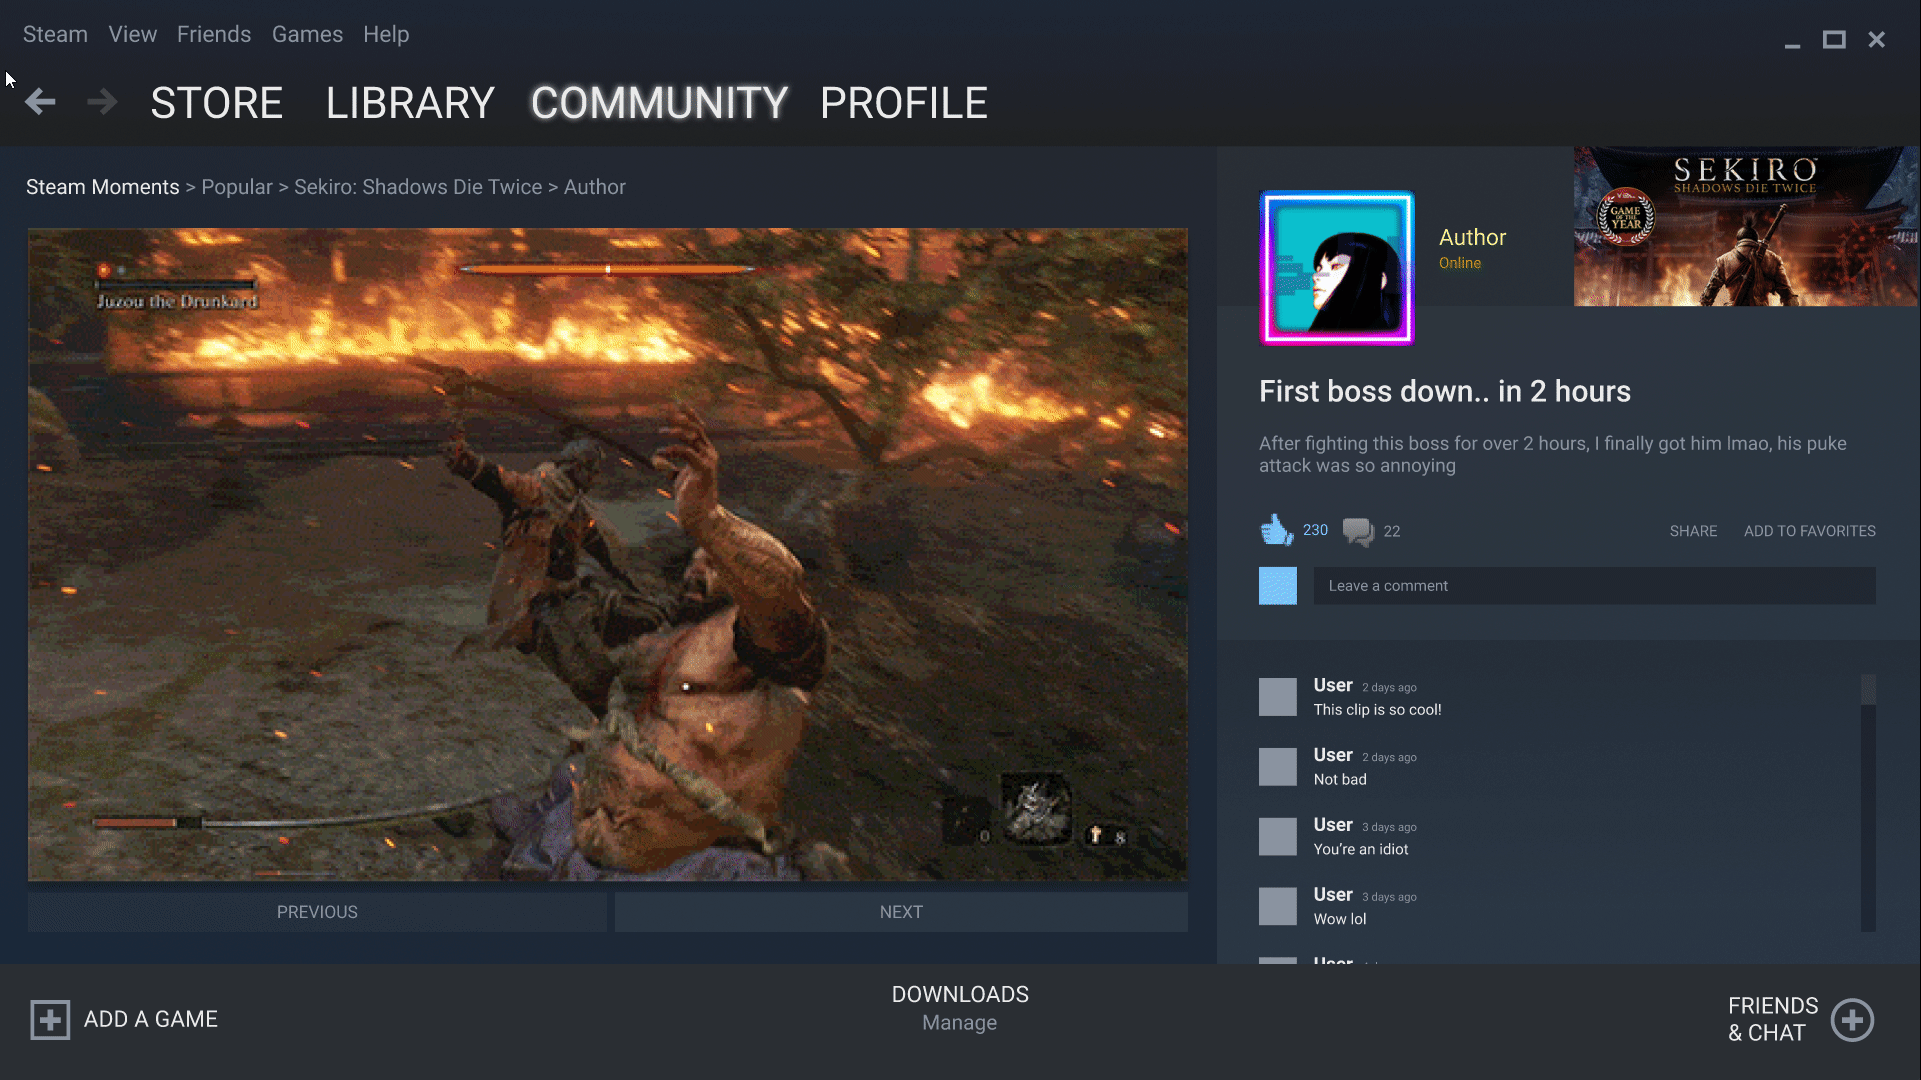Open the Steam menu

click(55, 34)
